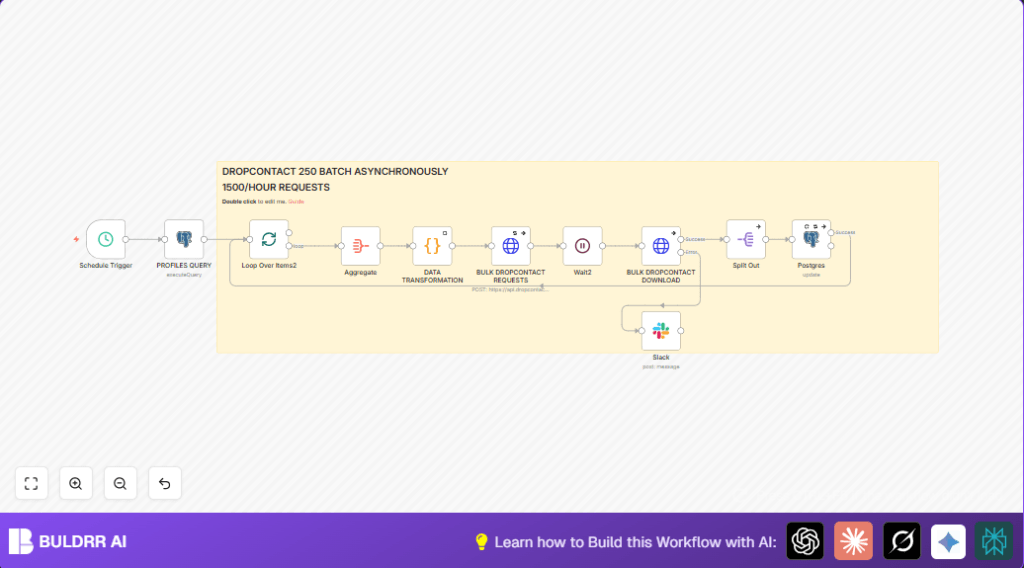This screenshot has width=1024, height=568.
Task: Click the Postgres node Success output connector
Action: 831,232
